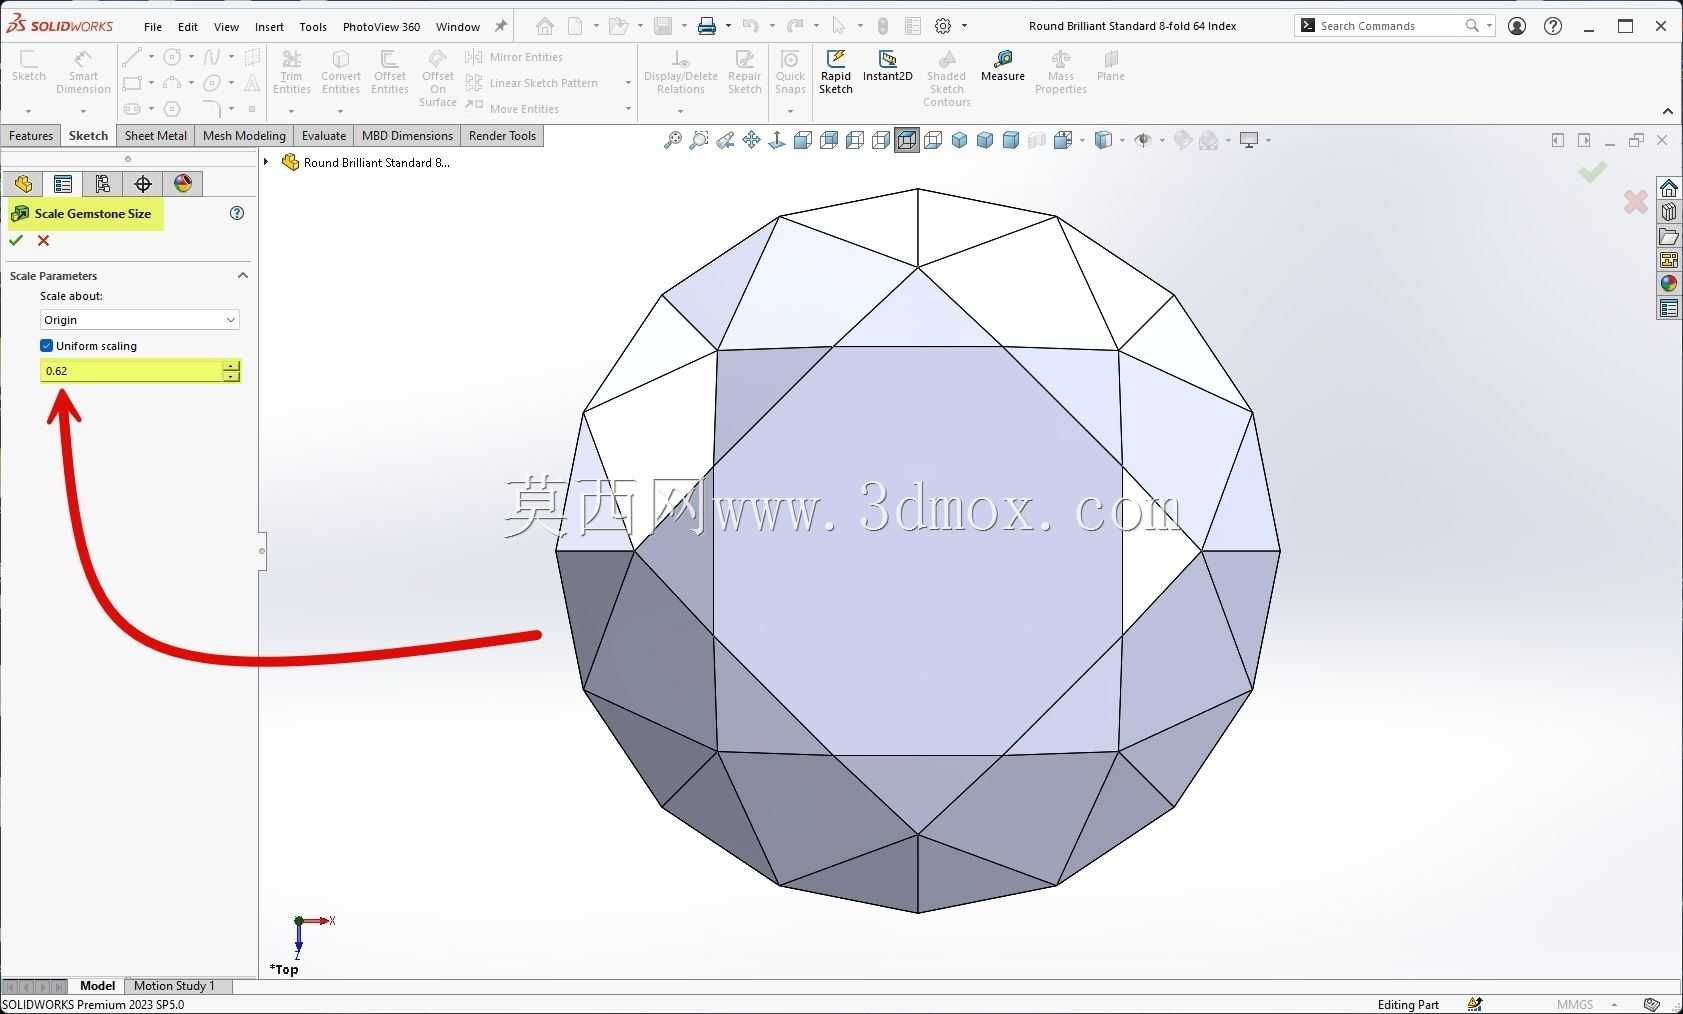Image resolution: width=1683 pixels, height=1014 pixels.
Task: Click the Save icon in quick access
Action: point(662,26)
